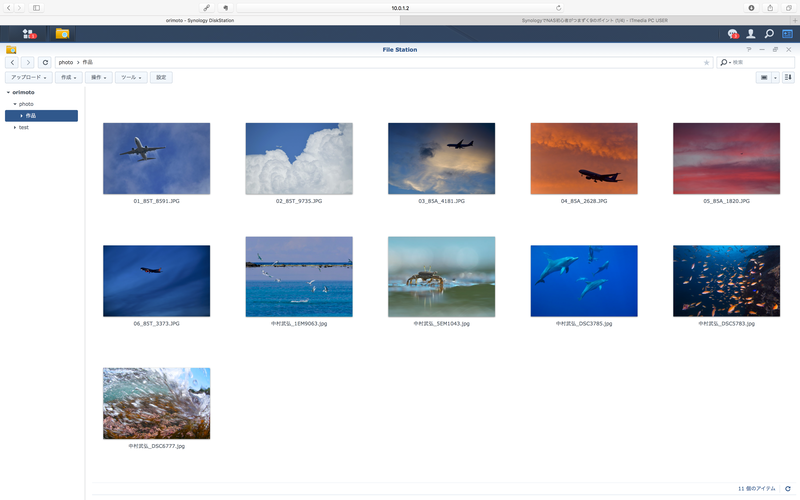The image size is (800, 500).
Task: Expand the test folder node
Action: click(15, 128)
